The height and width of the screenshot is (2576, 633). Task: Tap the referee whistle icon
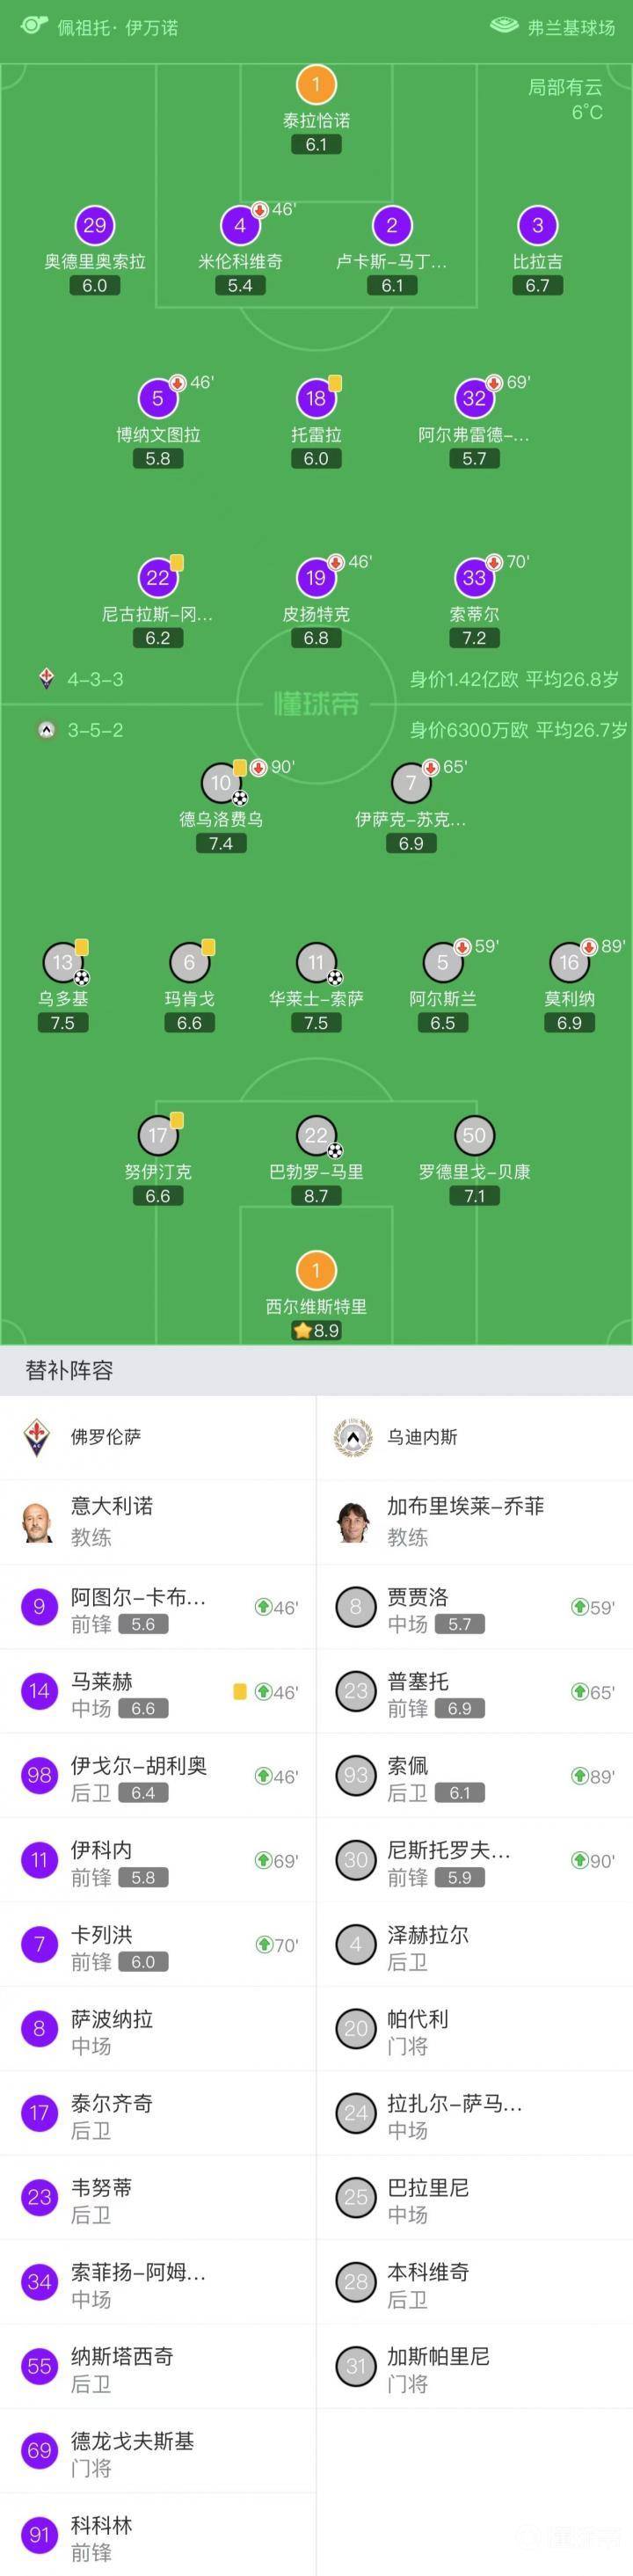coord(34,26)
